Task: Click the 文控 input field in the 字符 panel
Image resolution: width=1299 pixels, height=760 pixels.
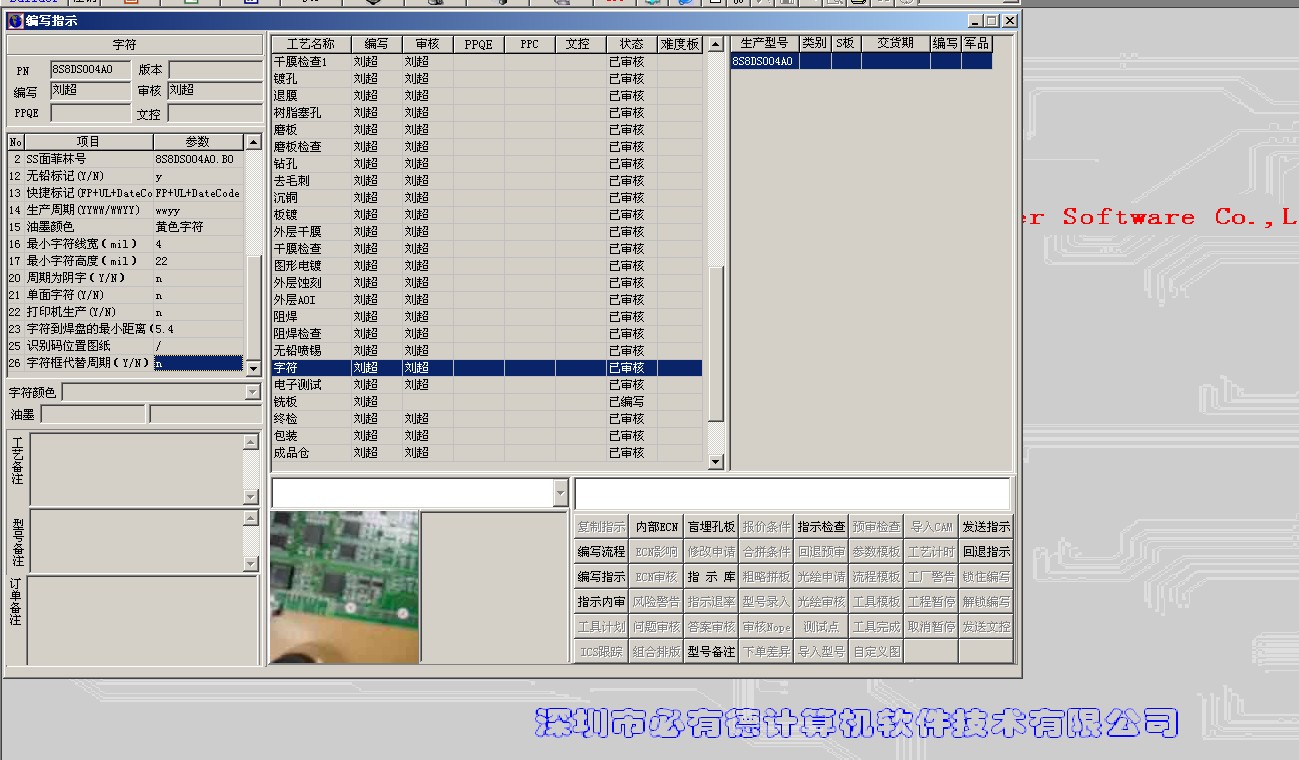Action: pyautogui.click(x=215, y=113)
